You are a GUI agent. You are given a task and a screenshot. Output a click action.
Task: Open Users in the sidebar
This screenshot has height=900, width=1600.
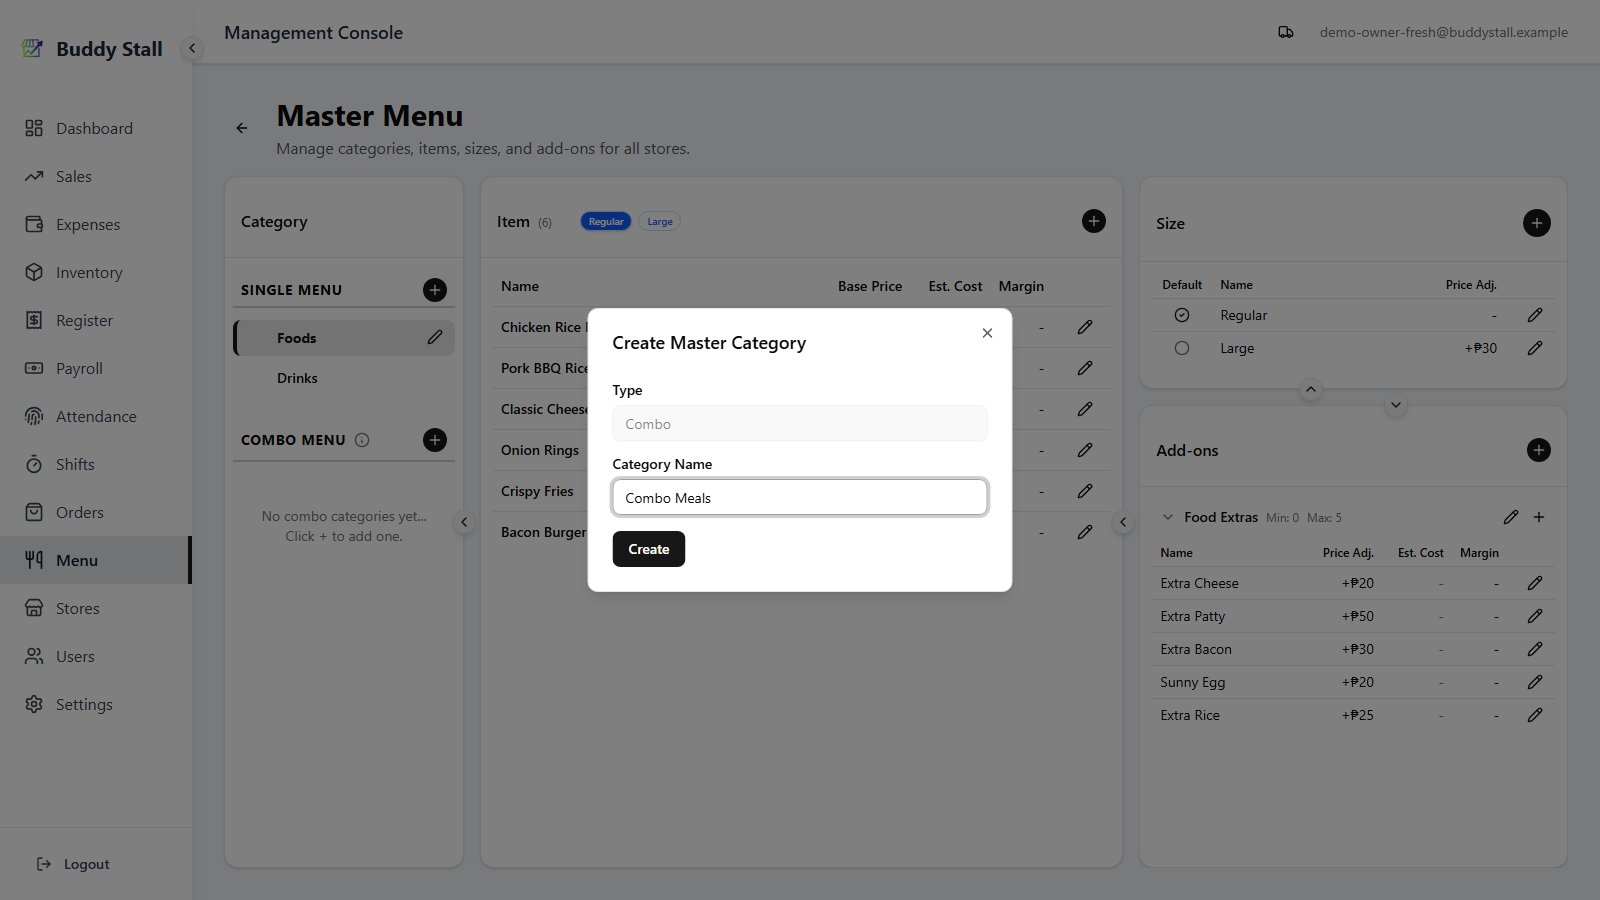pos(96,656)
